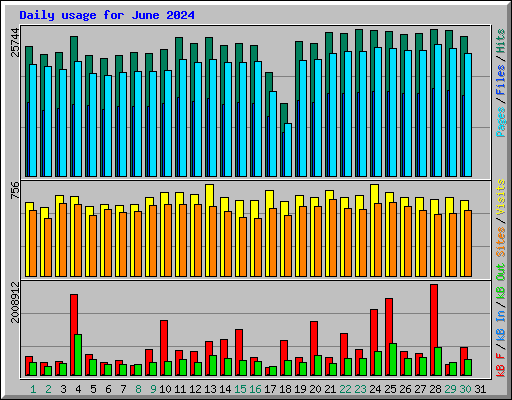Click the kB Out legend label
The image size is (512, 400).
(x=500, y=282)
